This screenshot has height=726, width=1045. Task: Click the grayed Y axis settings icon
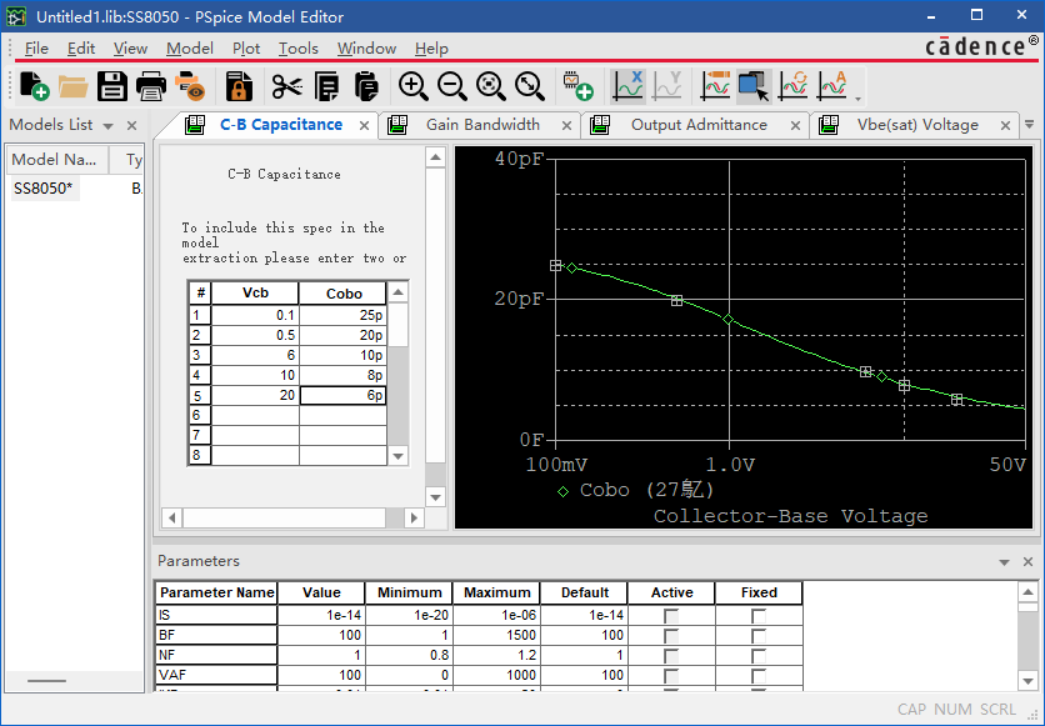click(667, 86)
